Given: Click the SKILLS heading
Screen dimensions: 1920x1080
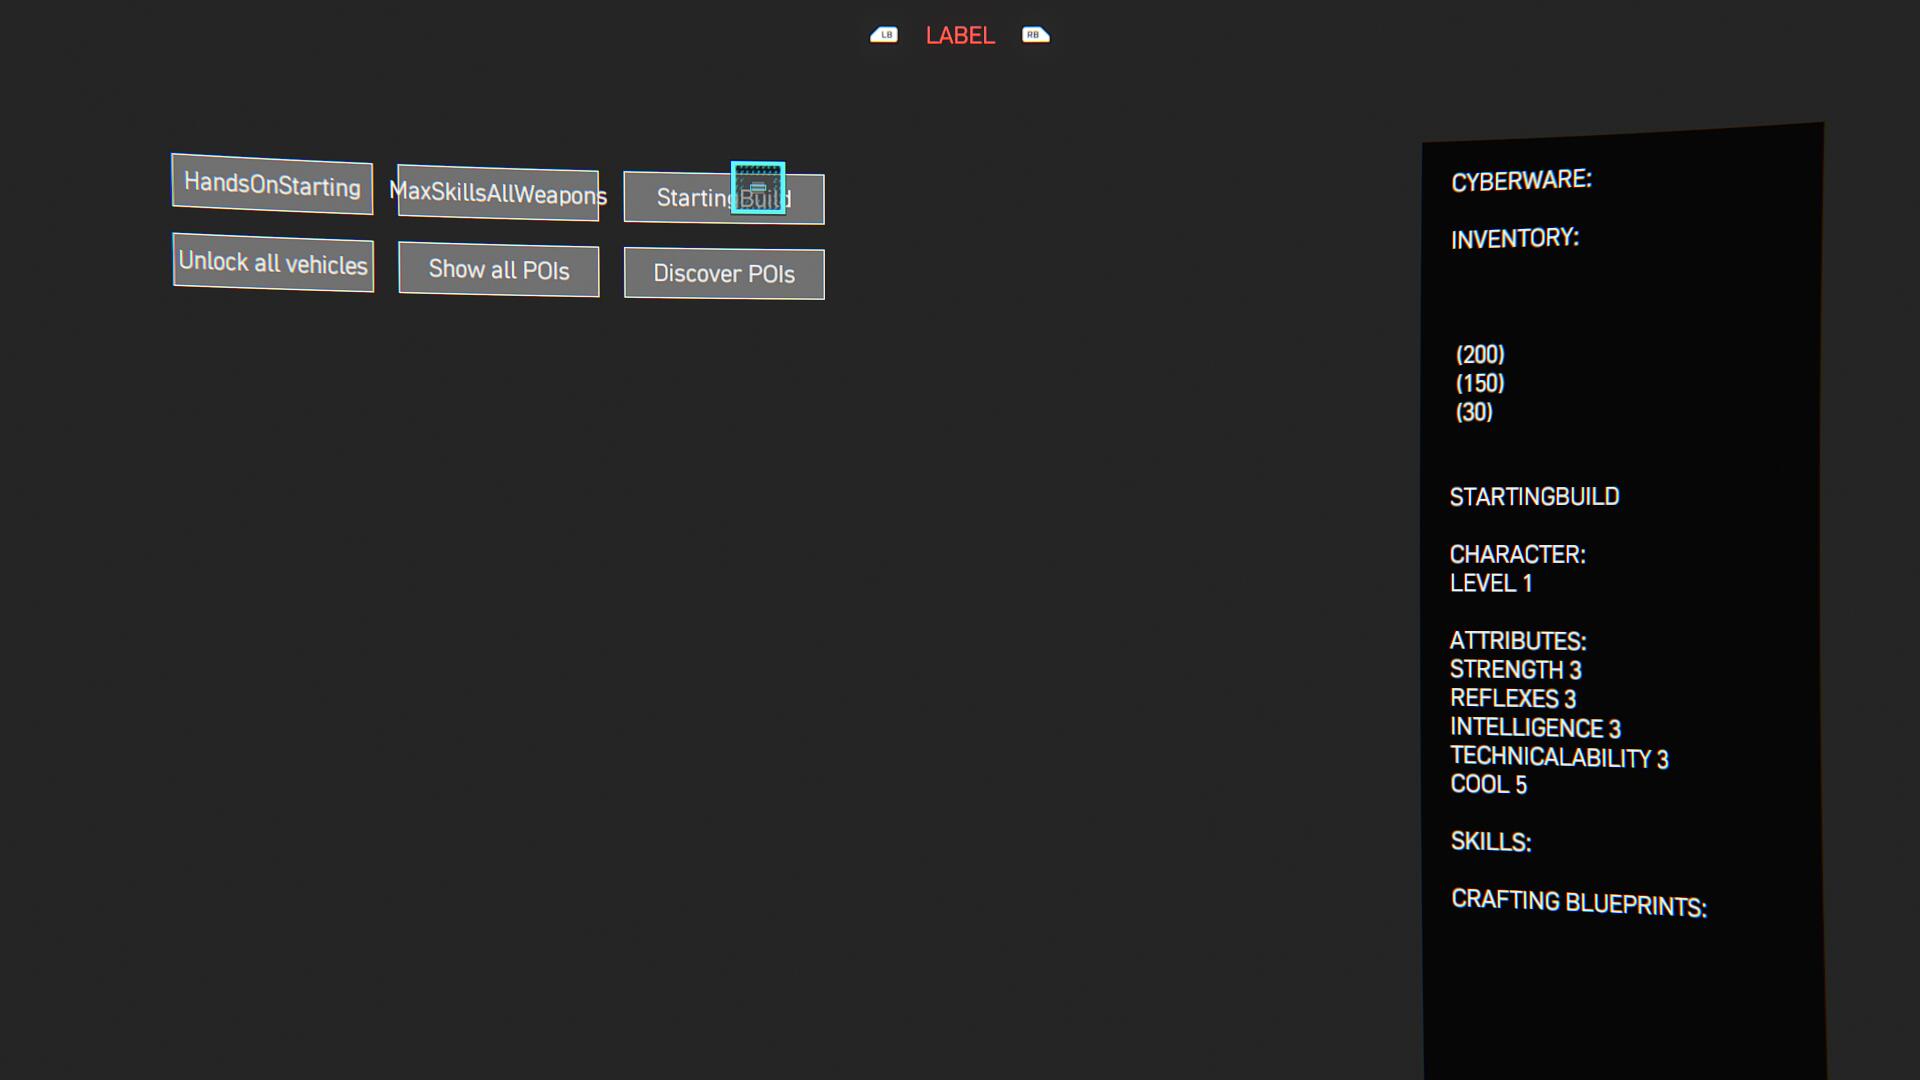Looking at the screenshot, I should (1490, 842).
